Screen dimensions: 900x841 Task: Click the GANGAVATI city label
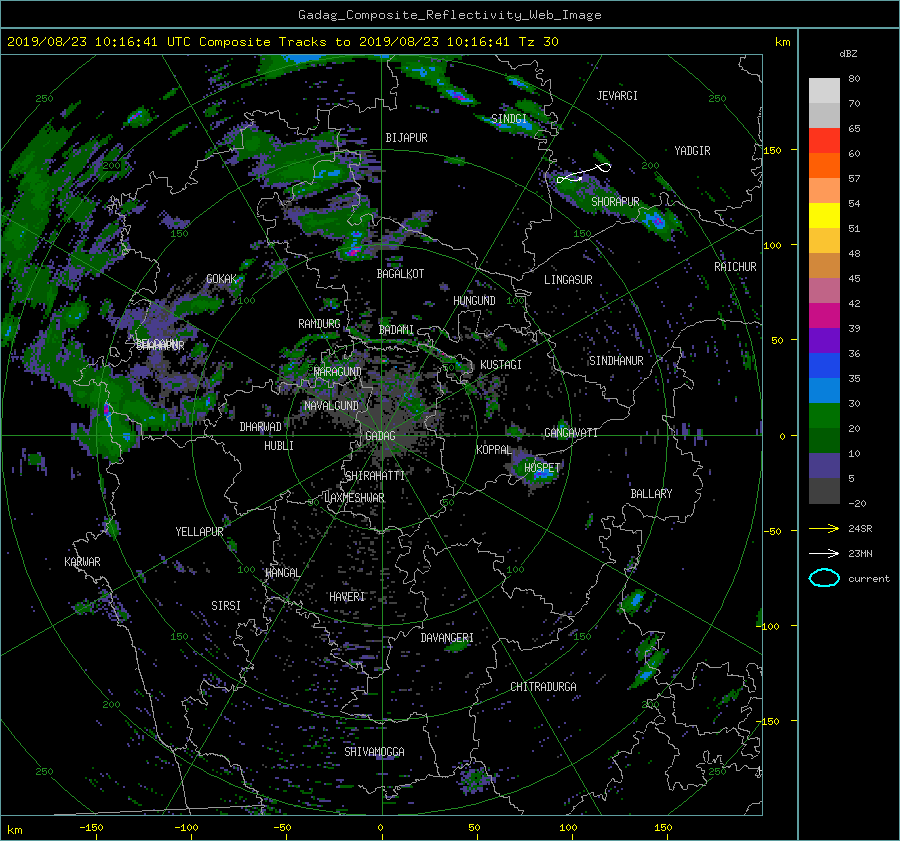(x=571, y=433)
